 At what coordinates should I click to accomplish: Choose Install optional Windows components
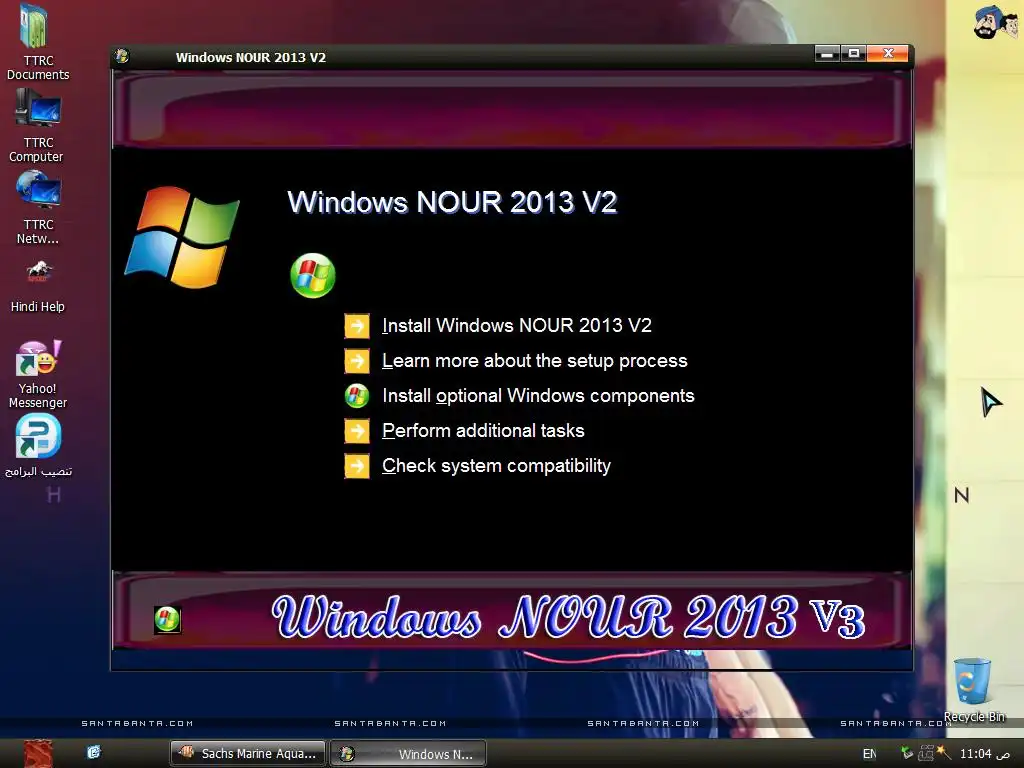538,396
